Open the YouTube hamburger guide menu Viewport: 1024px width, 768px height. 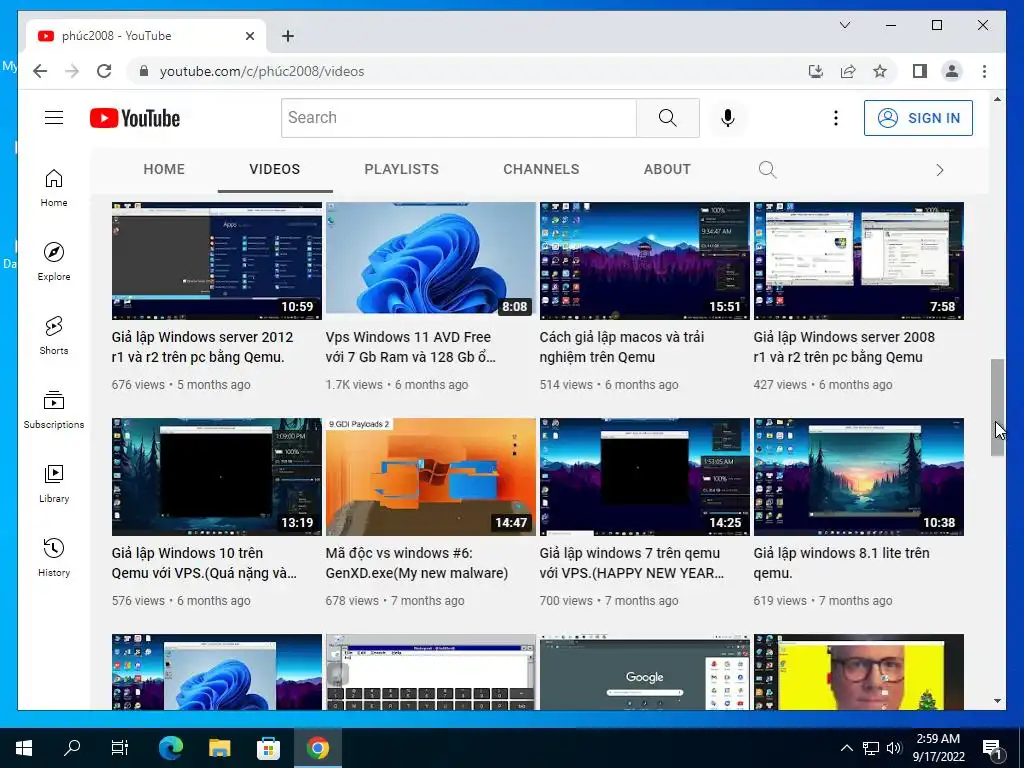pyautogui.click(x=54, y=118)
